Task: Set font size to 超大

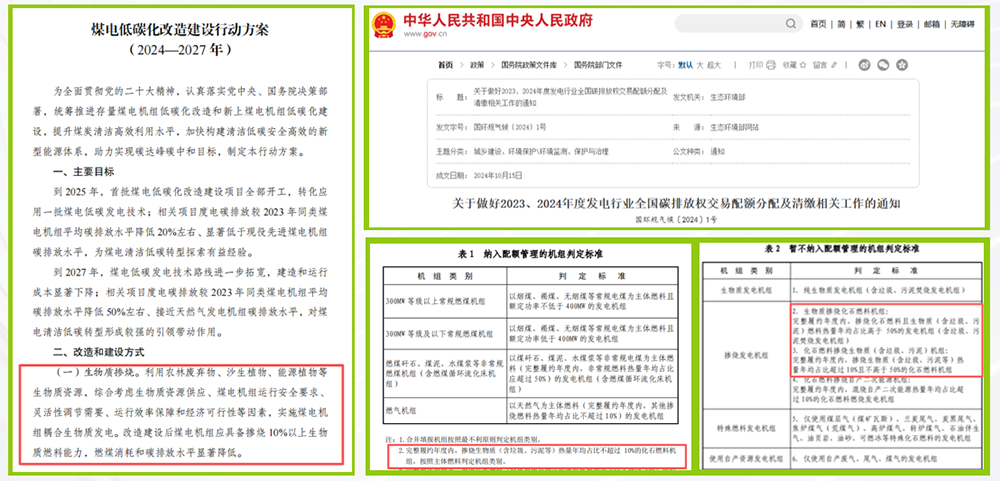Action: tap(714, 65)
